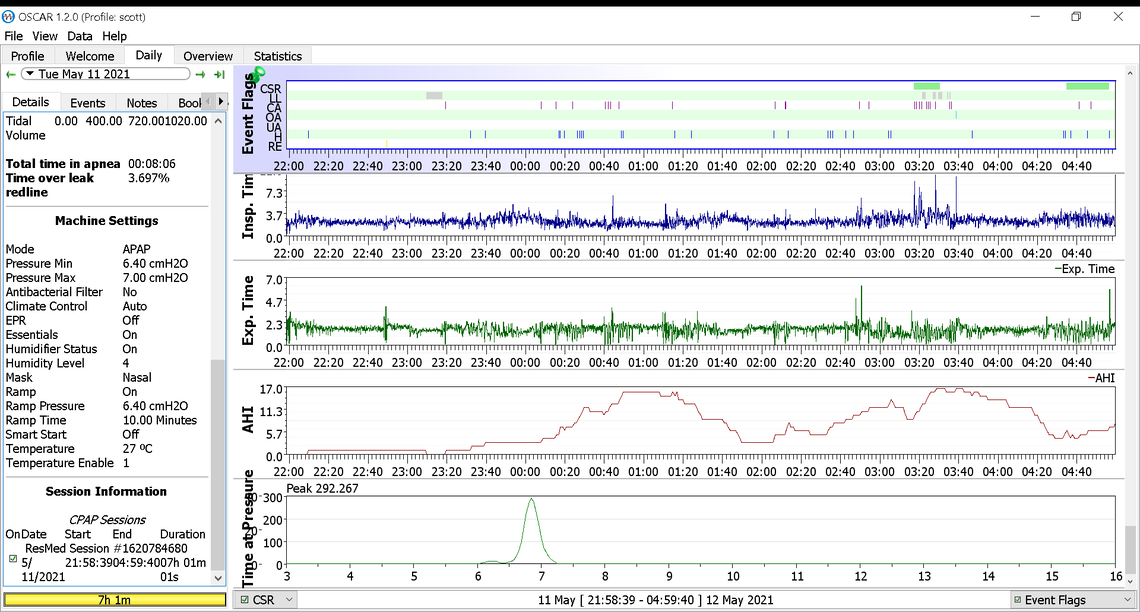Jump to the most recent day with data
The width and height of the screenshot is (1140, 612).
coord(219,74)
